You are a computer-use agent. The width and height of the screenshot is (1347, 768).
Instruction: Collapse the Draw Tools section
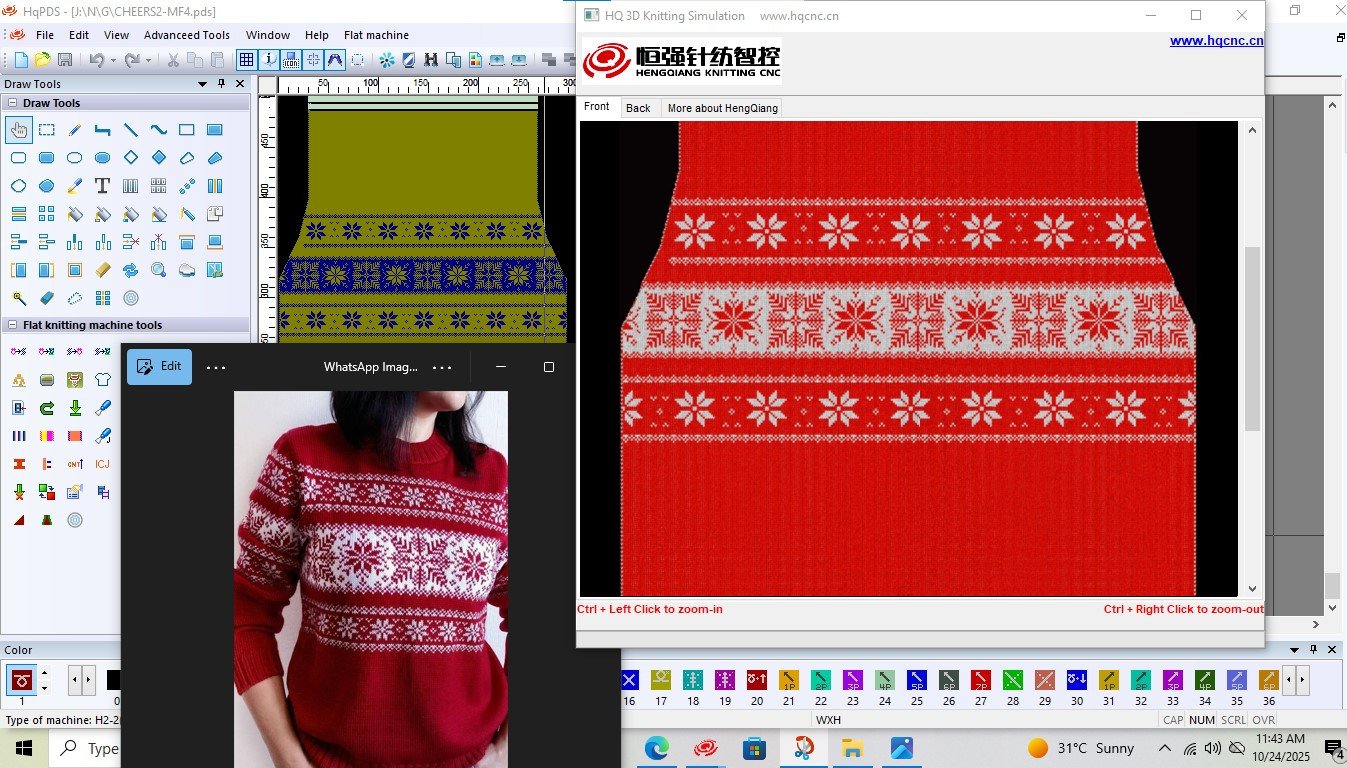click(13, 103)
